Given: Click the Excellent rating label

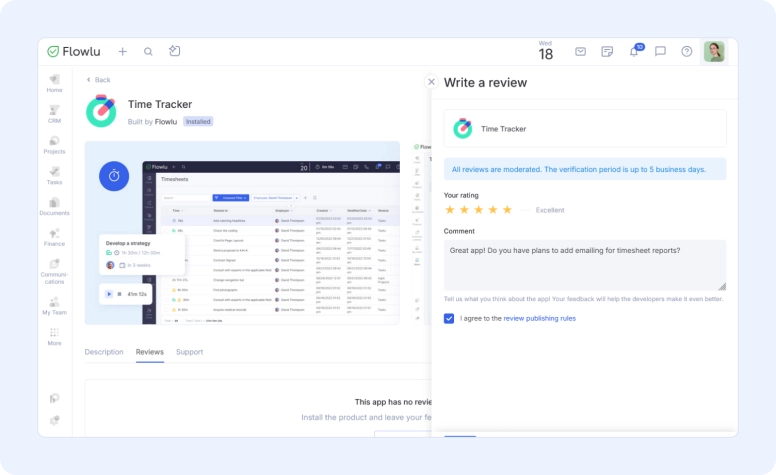Looking at the screenshot, I should click(550, 210).
